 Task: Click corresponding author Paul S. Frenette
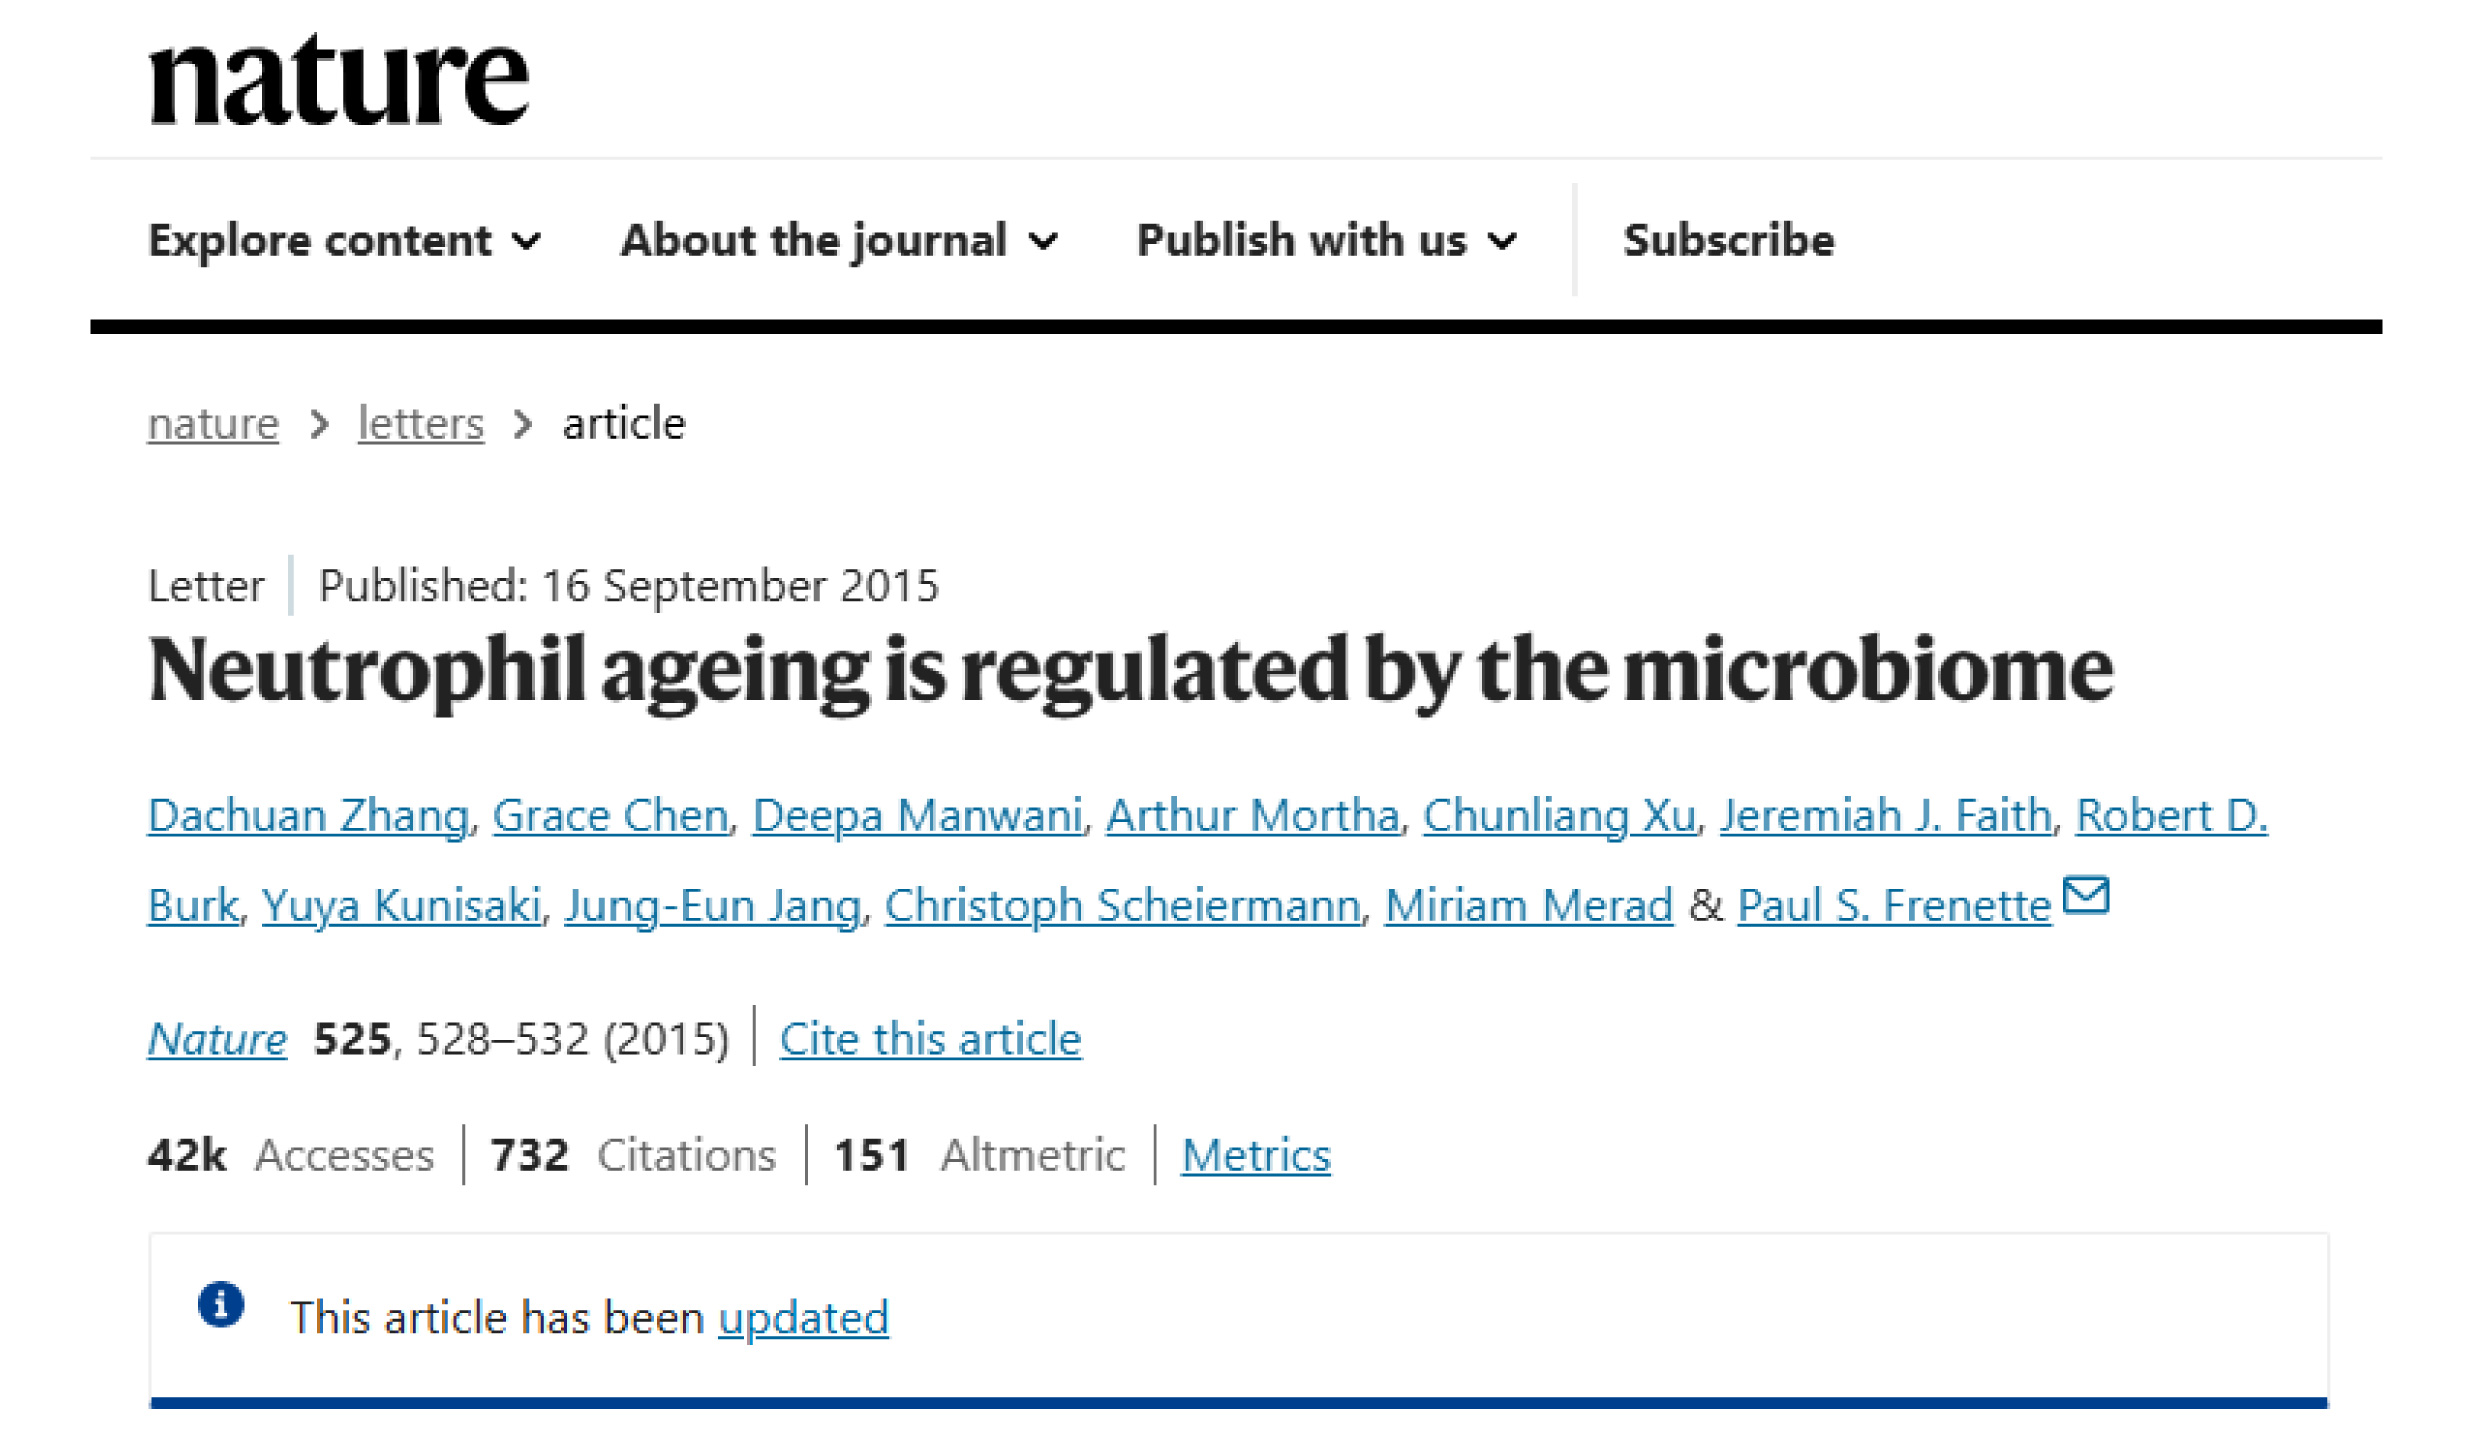tap(1894, 905)
